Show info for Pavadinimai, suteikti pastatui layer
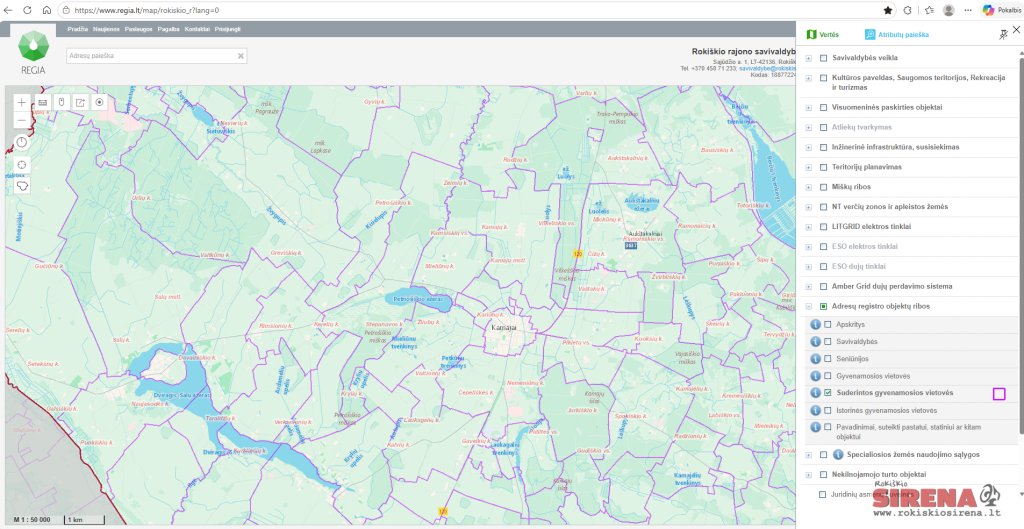The height and width of the screenshot is (529, 1024). click(x=815, y=427)
